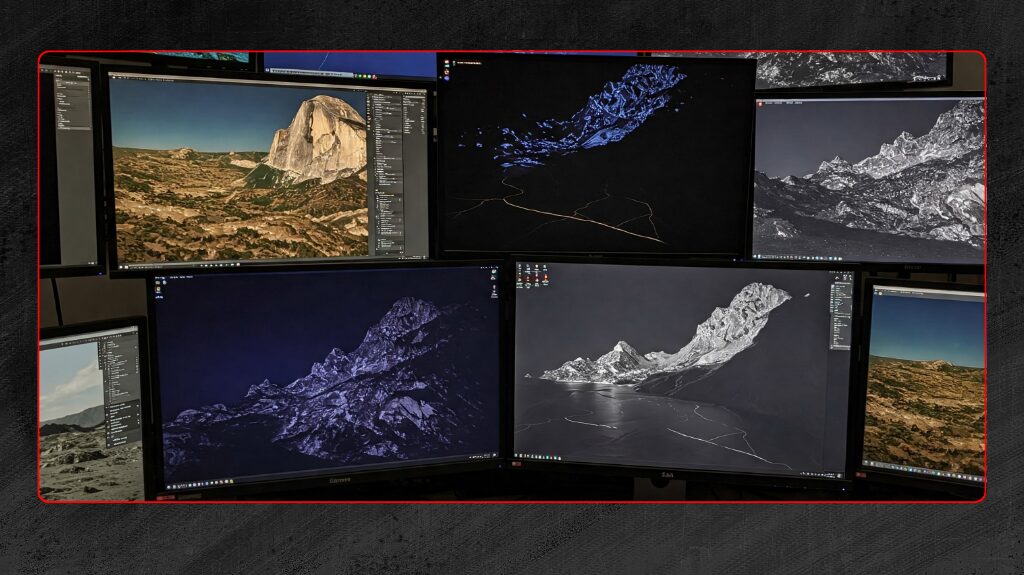Click the cloudy sky in rocky terrain viewport
The width and height of the screenshot is (1024, 575).
pos(71,381)
